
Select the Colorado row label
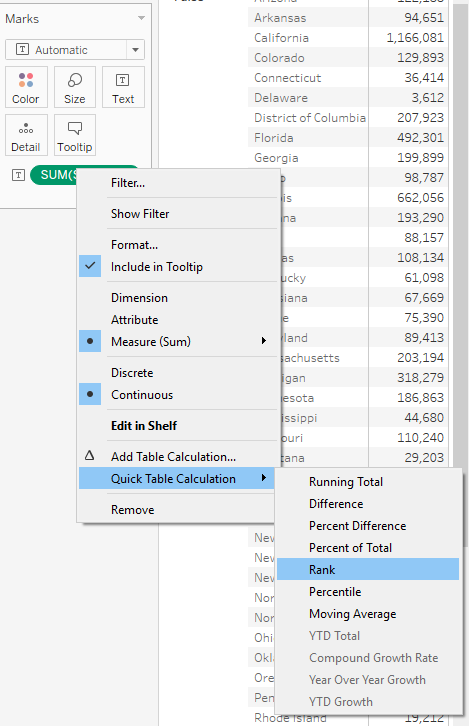point(279,58)
